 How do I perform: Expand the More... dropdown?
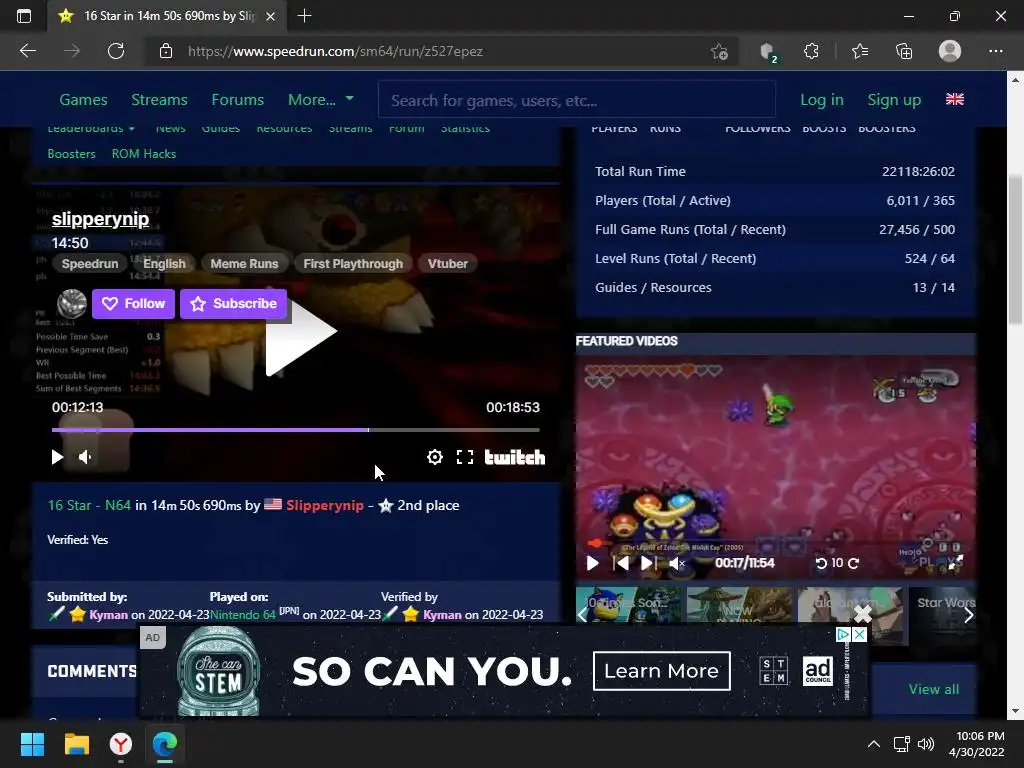point(321,100)
